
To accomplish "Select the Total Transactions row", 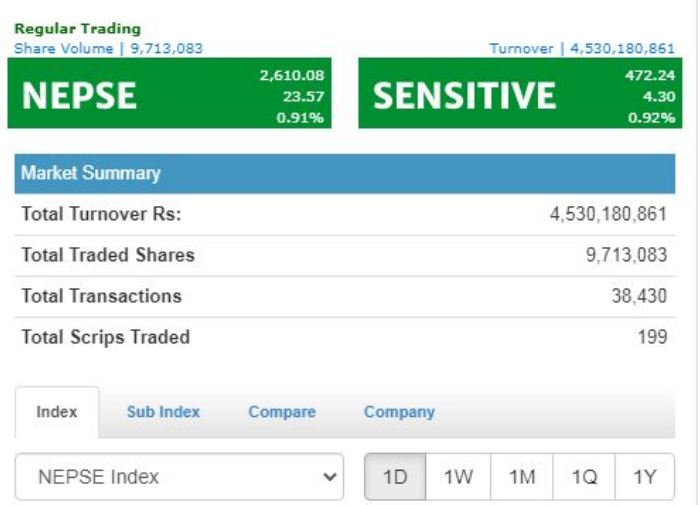I will [345, 296].
